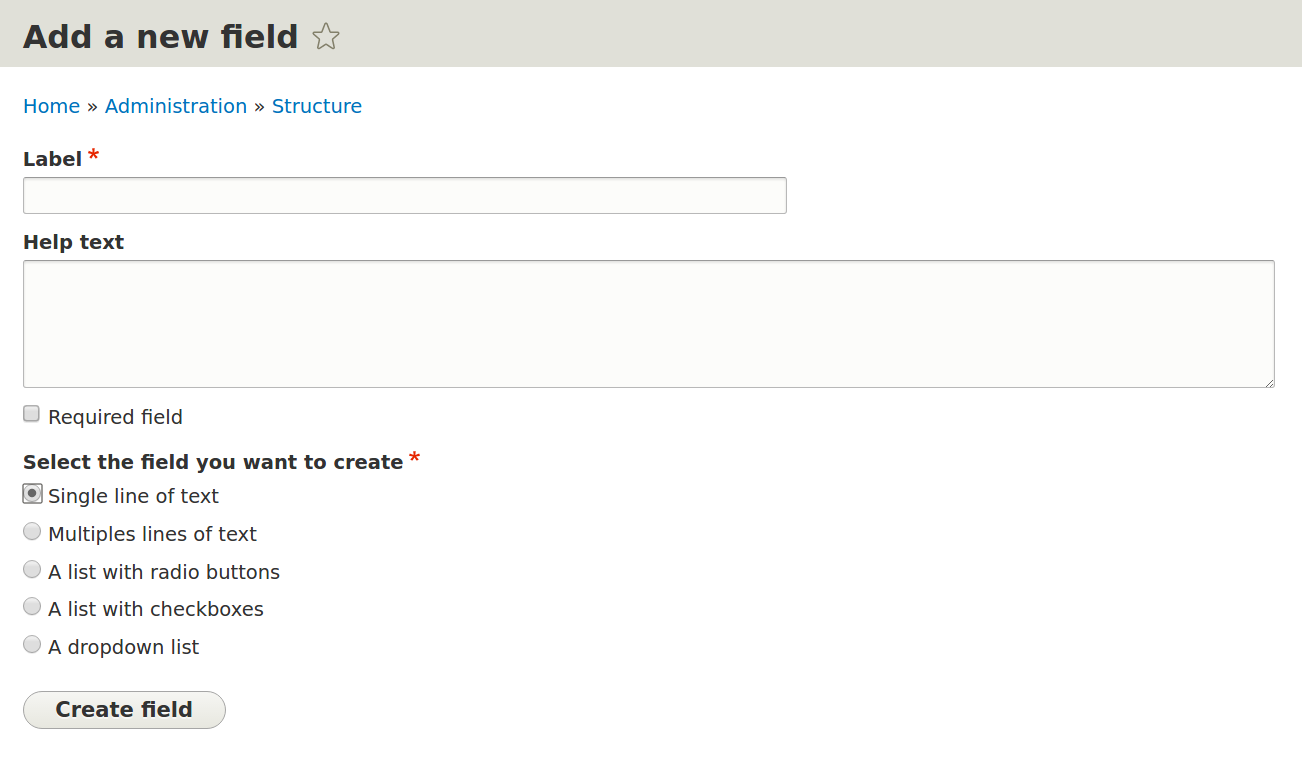1302x764 pixels.
Task: Navigate to the Structure breadcrumb link
Action: [x=317, y=106]
